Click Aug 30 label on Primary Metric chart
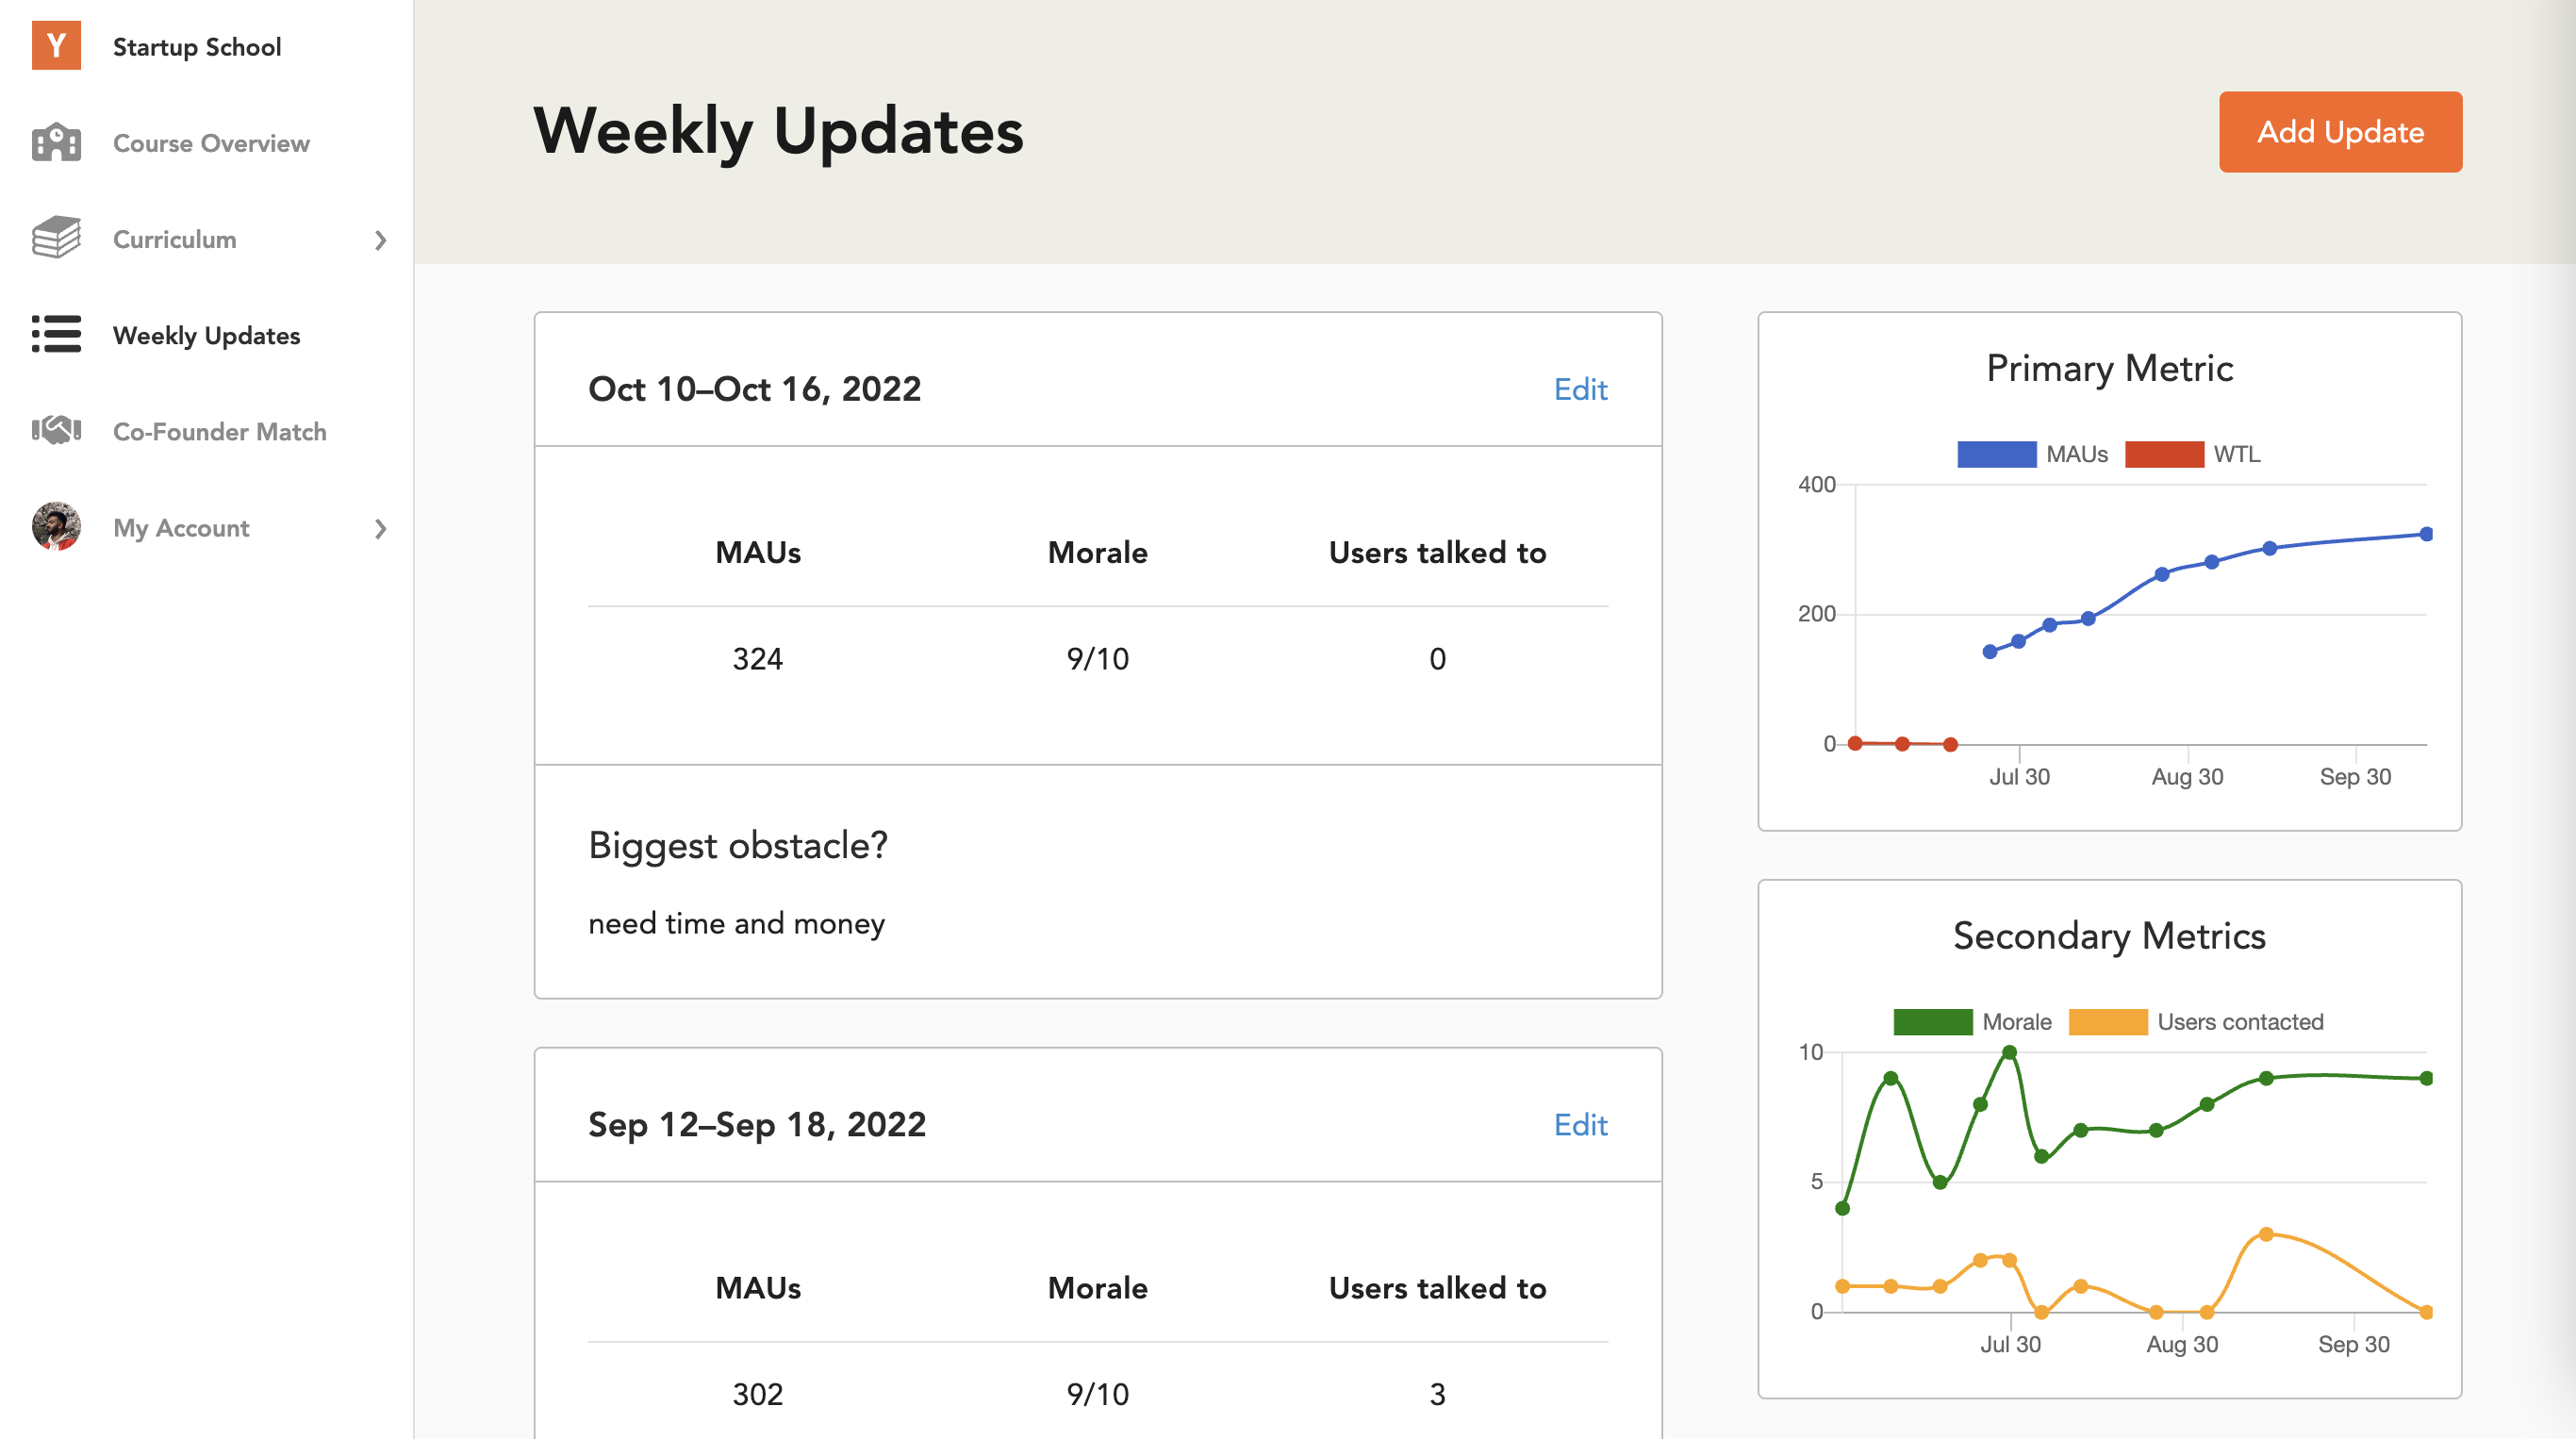The width and height of the screenshot is (2576, 1439). click(x=2187, y=776)
